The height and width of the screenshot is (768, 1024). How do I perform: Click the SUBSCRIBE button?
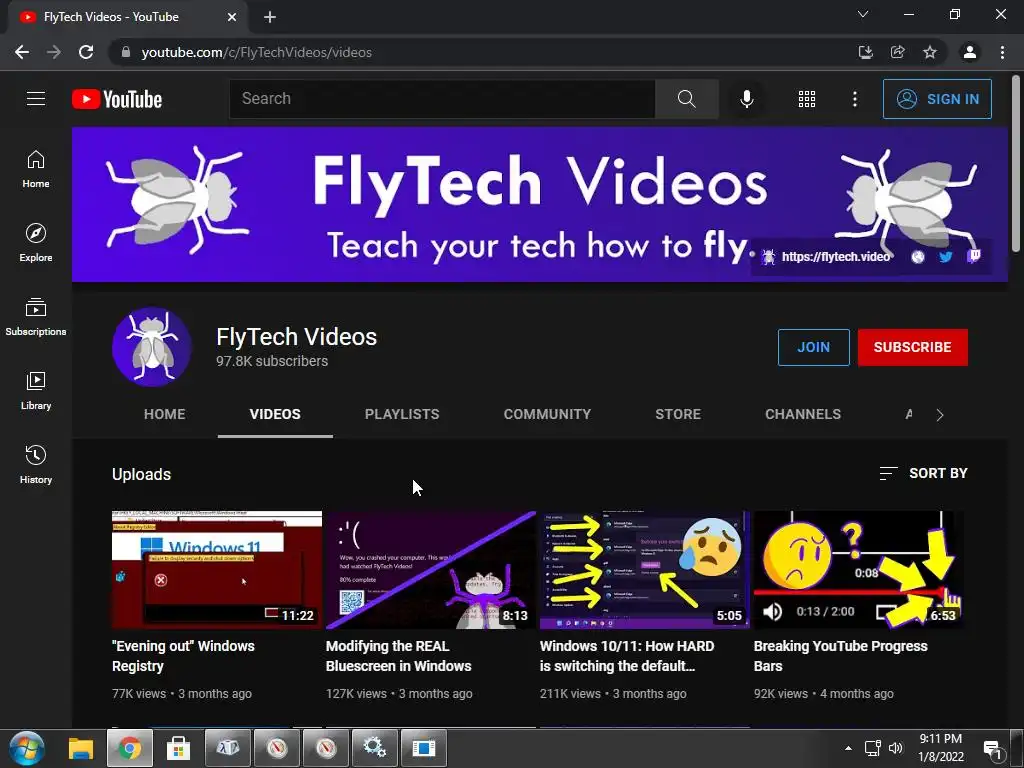coord(912,347)
